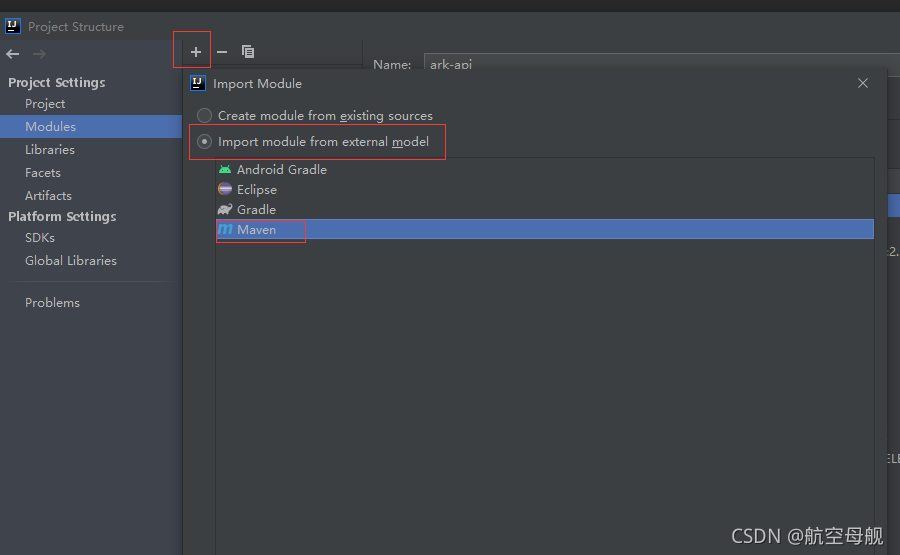The height and width of the screenshot is (555, 900).
Task: Click the Gradle elephant icon
Action: click(x=225, y=209)
